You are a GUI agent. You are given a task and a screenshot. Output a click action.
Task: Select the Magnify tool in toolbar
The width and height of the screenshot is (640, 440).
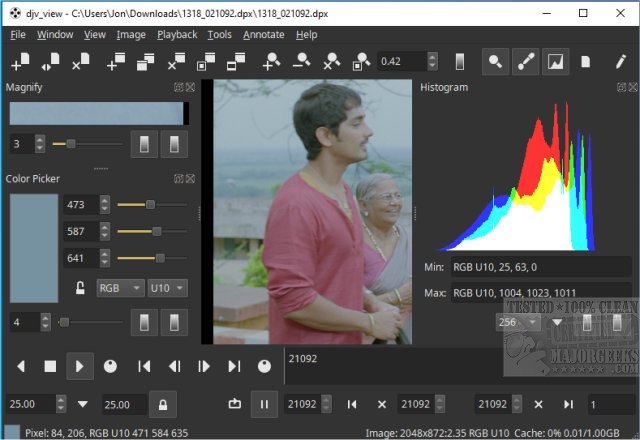coord(495,62)
